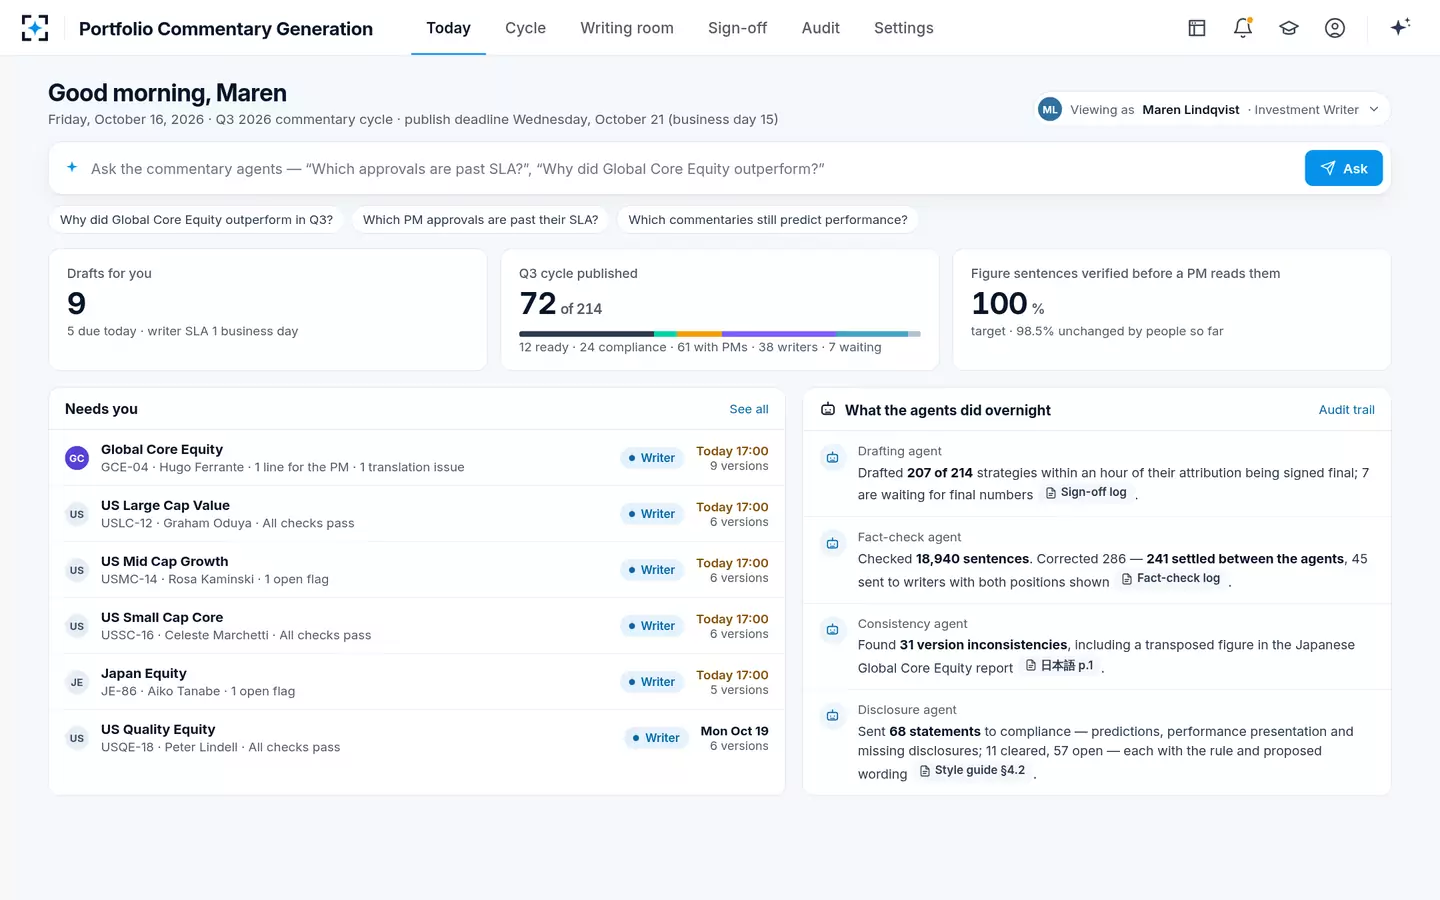1440x900 pixels.
Task: Click the Consistency agent robot icon
Action: (832, 630)
